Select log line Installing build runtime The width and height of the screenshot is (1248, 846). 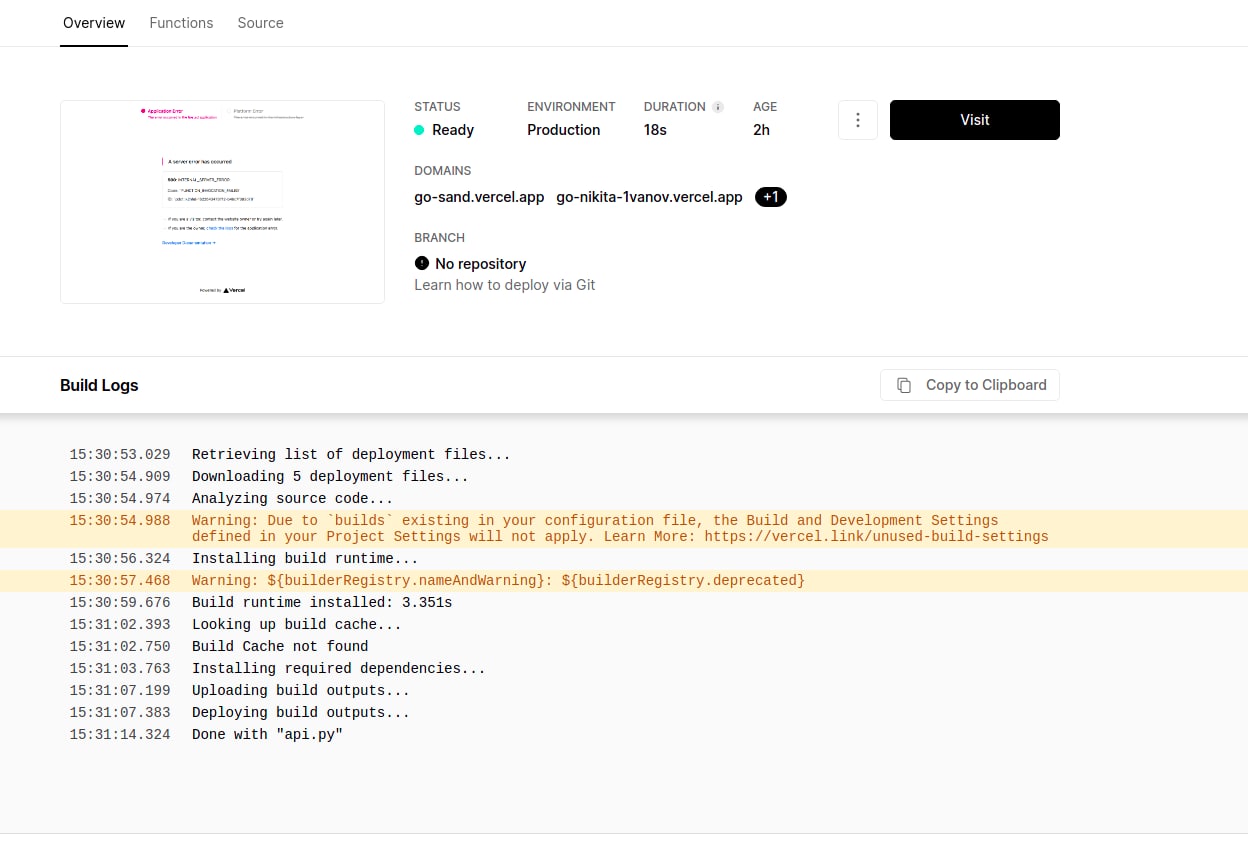305,559
